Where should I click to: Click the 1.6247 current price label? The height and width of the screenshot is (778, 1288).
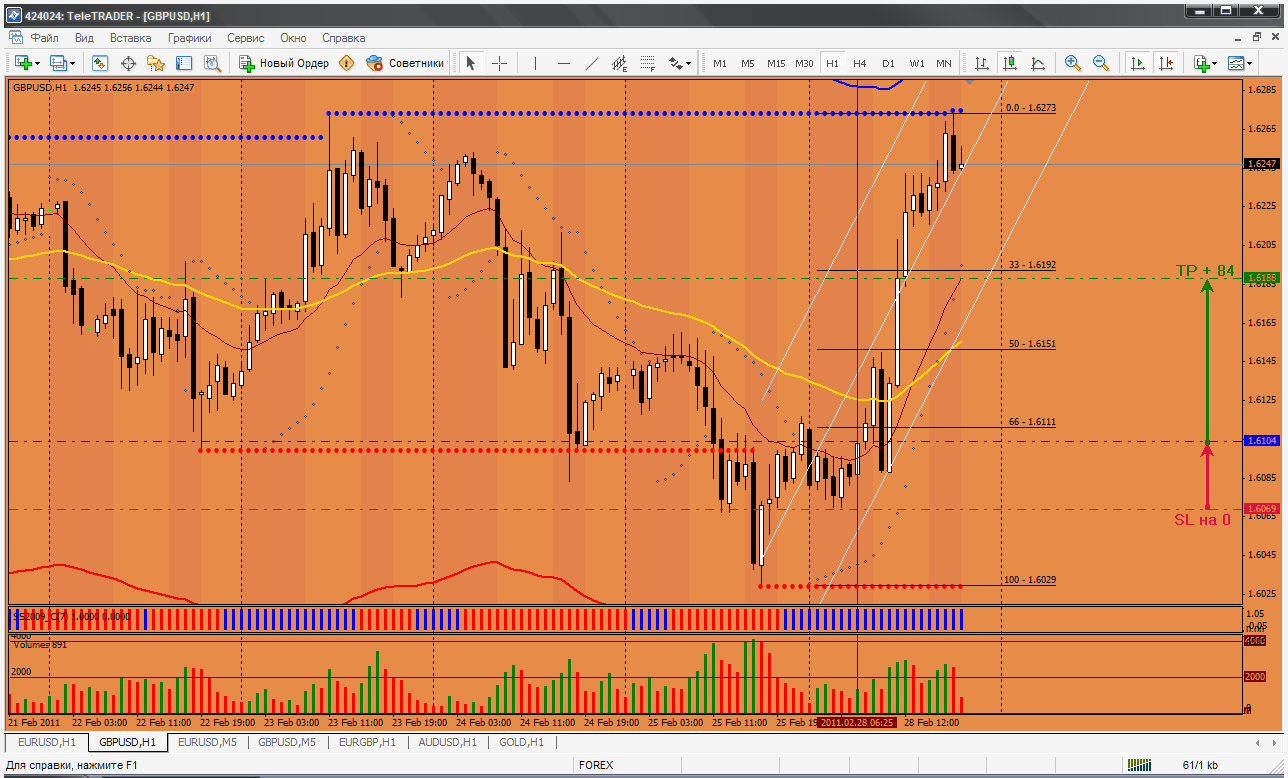[1263, 163]
